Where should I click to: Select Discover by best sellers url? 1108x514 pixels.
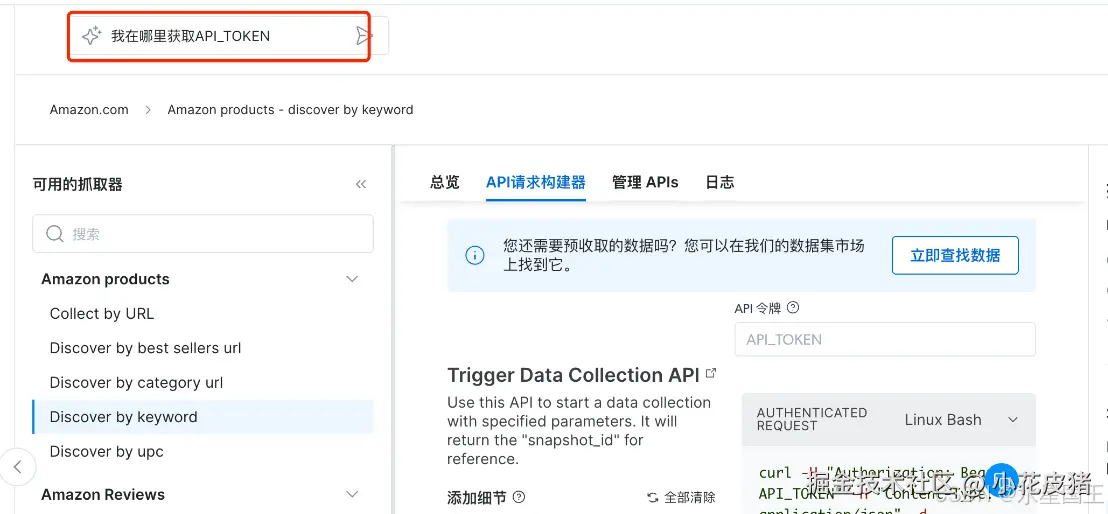pyautogui.click(x=146, y=348)
